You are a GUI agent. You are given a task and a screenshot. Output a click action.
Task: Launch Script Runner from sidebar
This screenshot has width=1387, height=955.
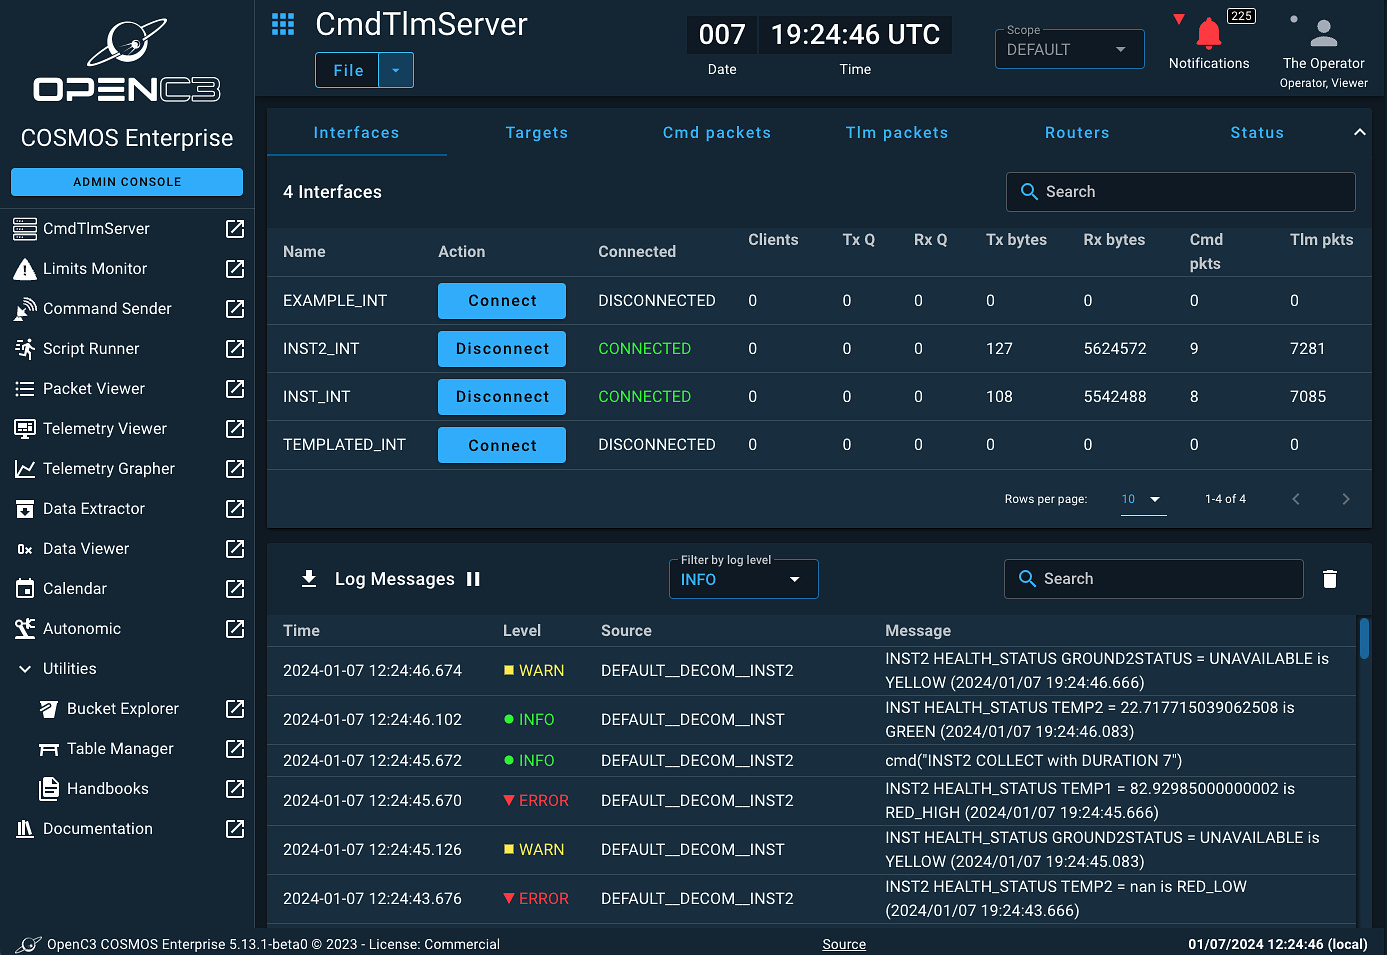click(91, 349)
